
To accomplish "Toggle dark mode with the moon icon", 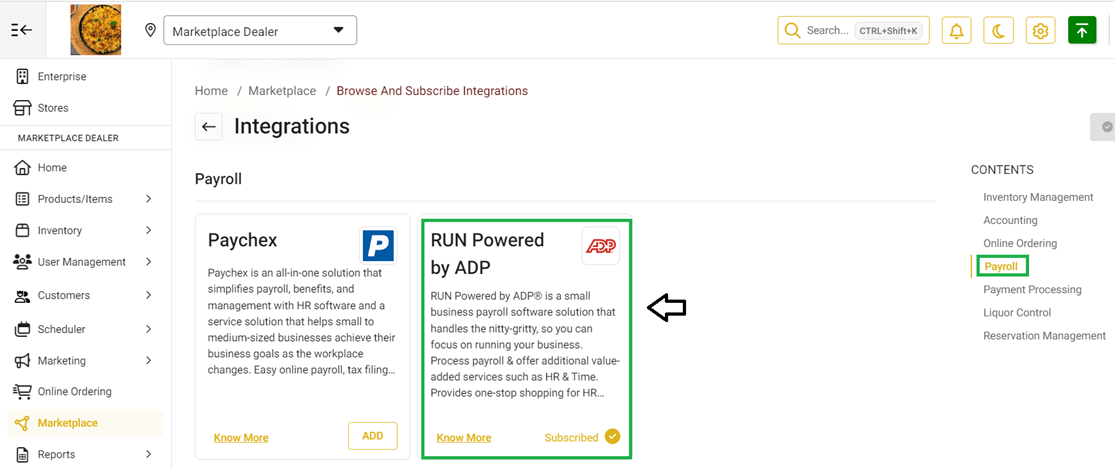I will 998,31.
